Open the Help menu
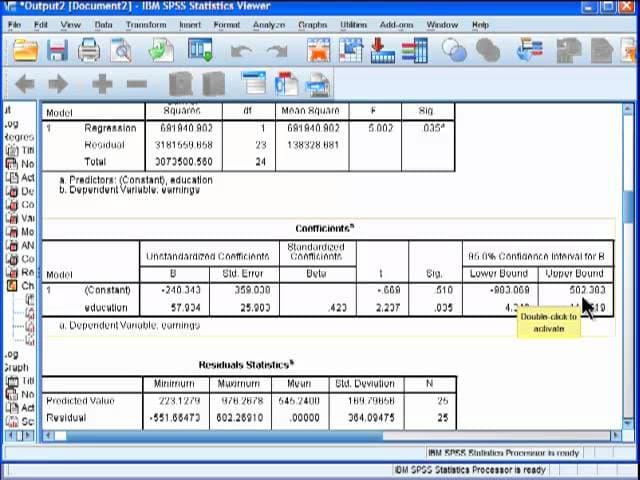 click(480, 25)
